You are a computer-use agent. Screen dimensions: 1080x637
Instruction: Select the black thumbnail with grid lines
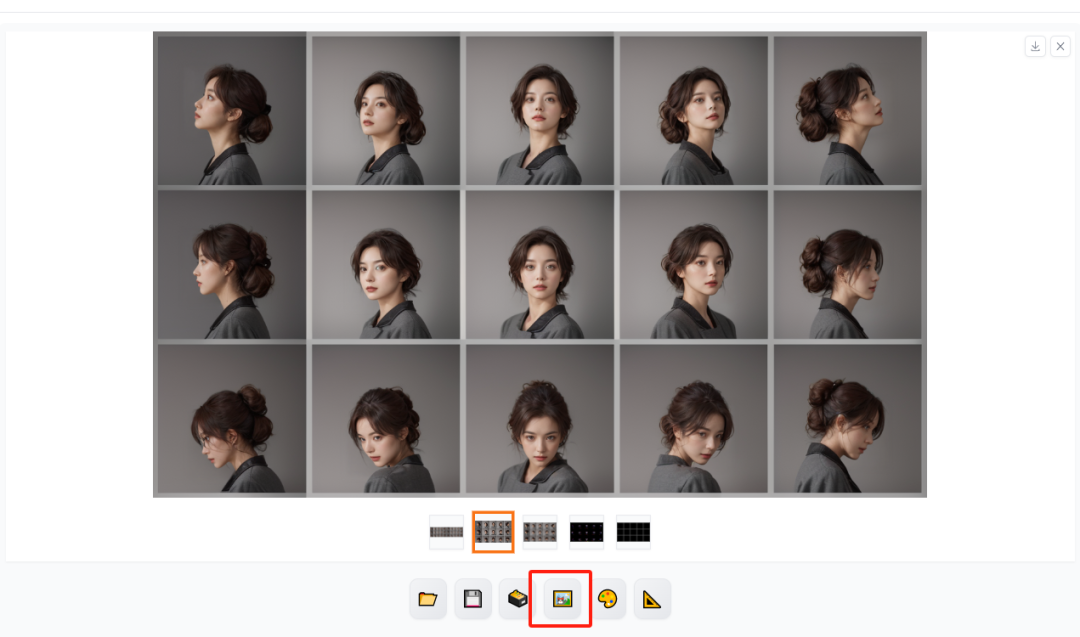pos(633,532)
